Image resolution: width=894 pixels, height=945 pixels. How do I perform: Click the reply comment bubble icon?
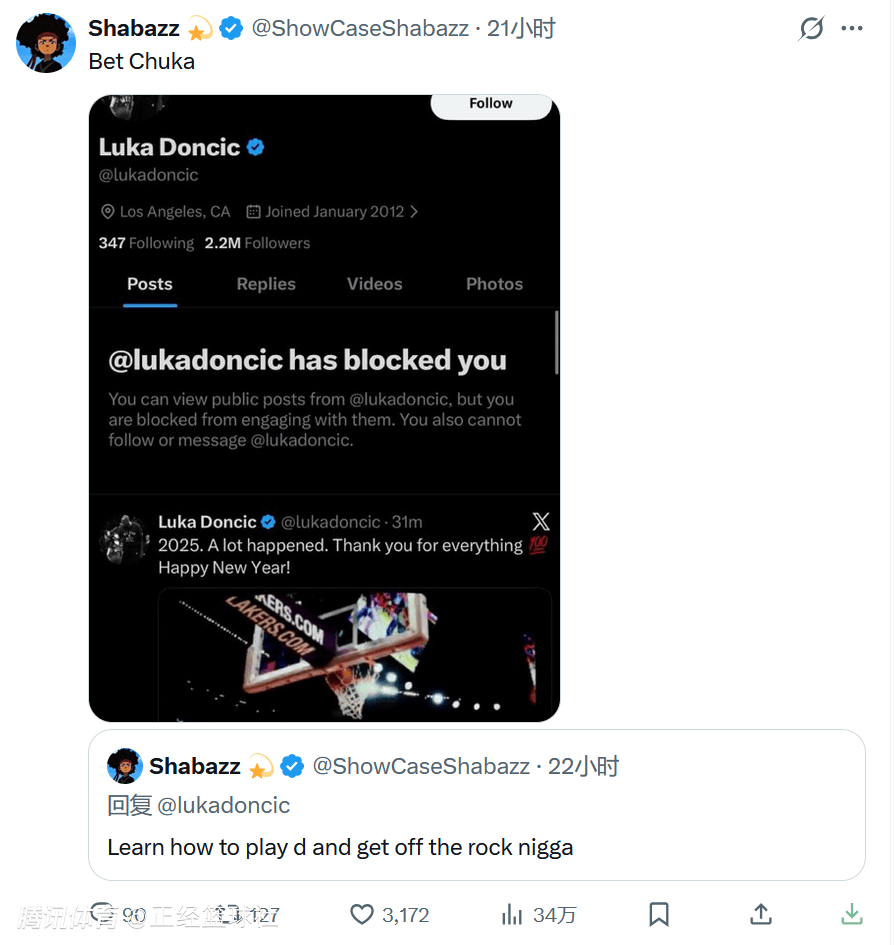point(103,914)
